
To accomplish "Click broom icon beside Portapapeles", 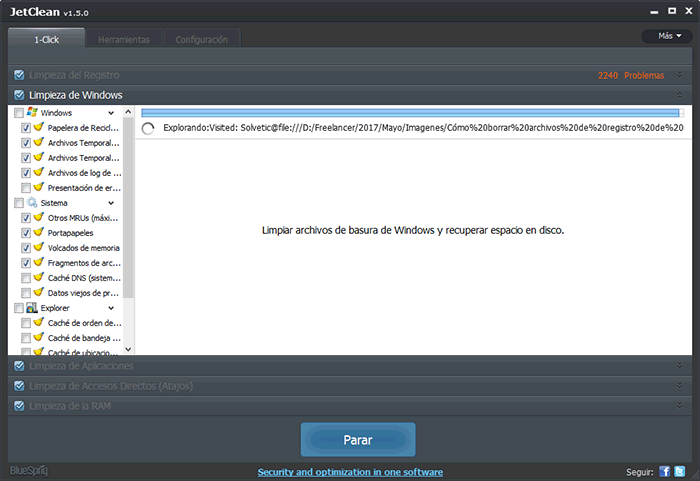I will click(39, 232).
